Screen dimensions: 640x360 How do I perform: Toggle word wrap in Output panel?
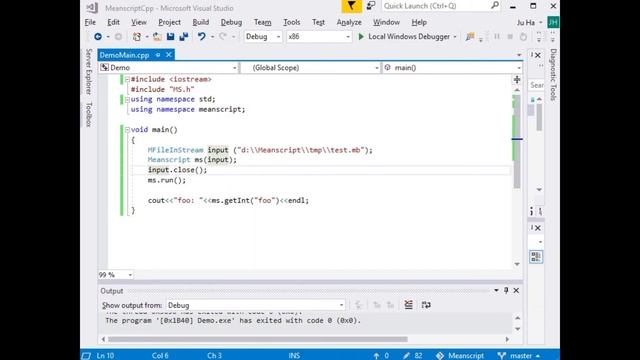coord(426,305)
